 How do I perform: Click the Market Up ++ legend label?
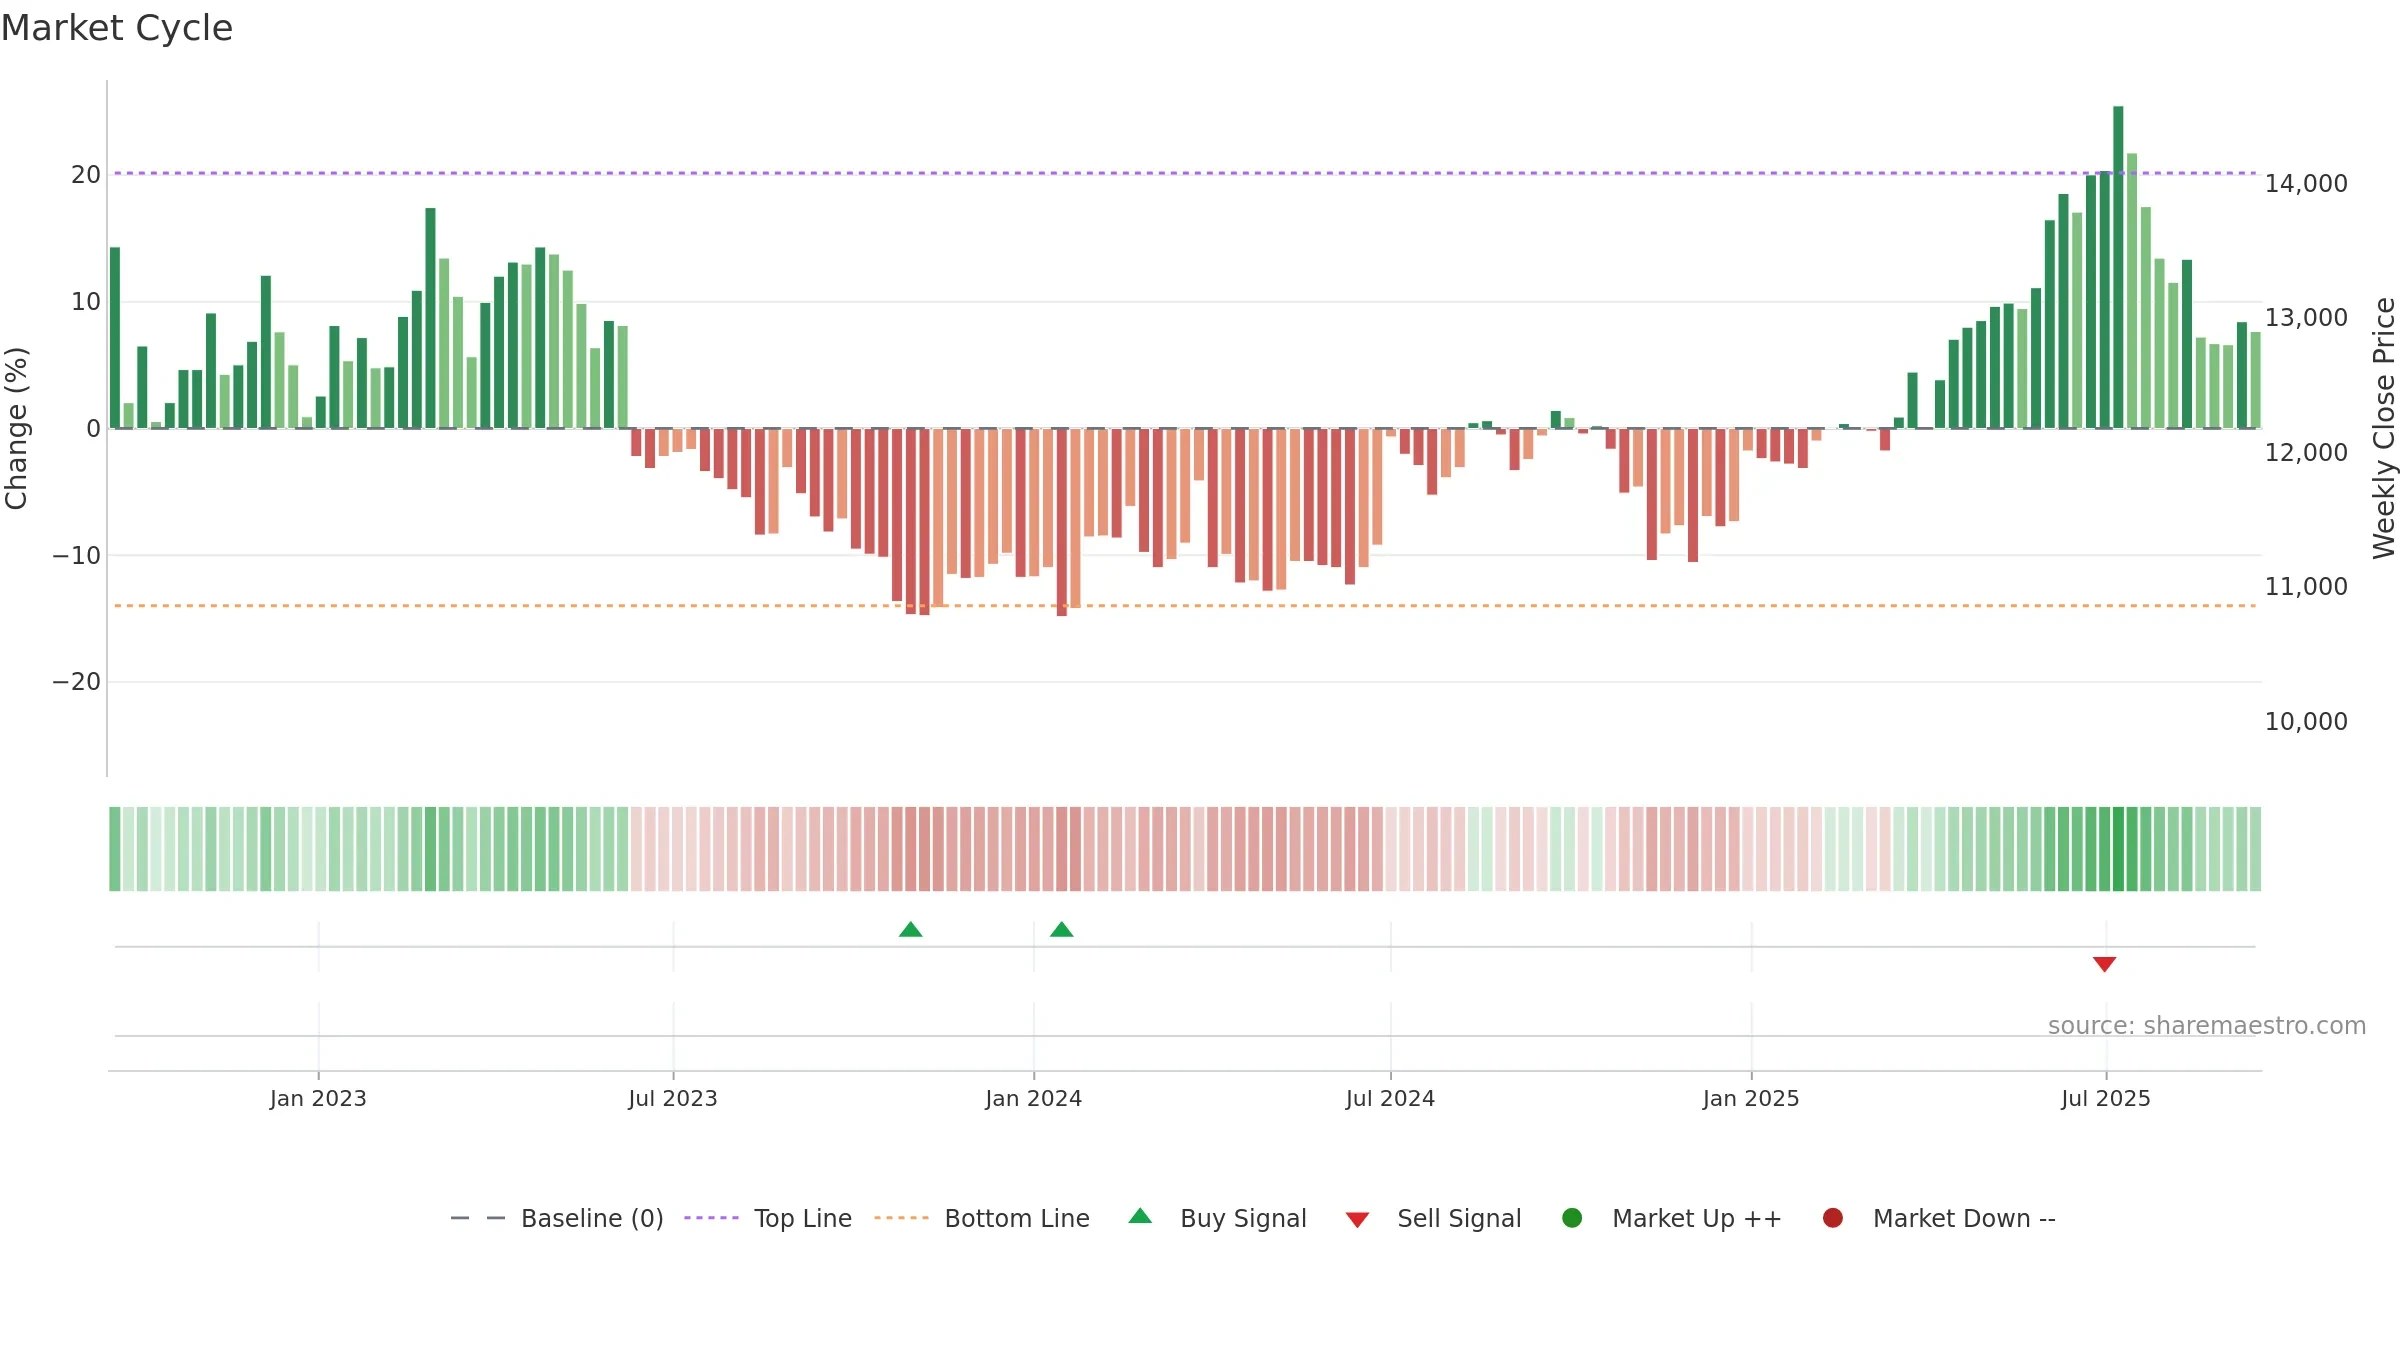pos(1697,1218)
